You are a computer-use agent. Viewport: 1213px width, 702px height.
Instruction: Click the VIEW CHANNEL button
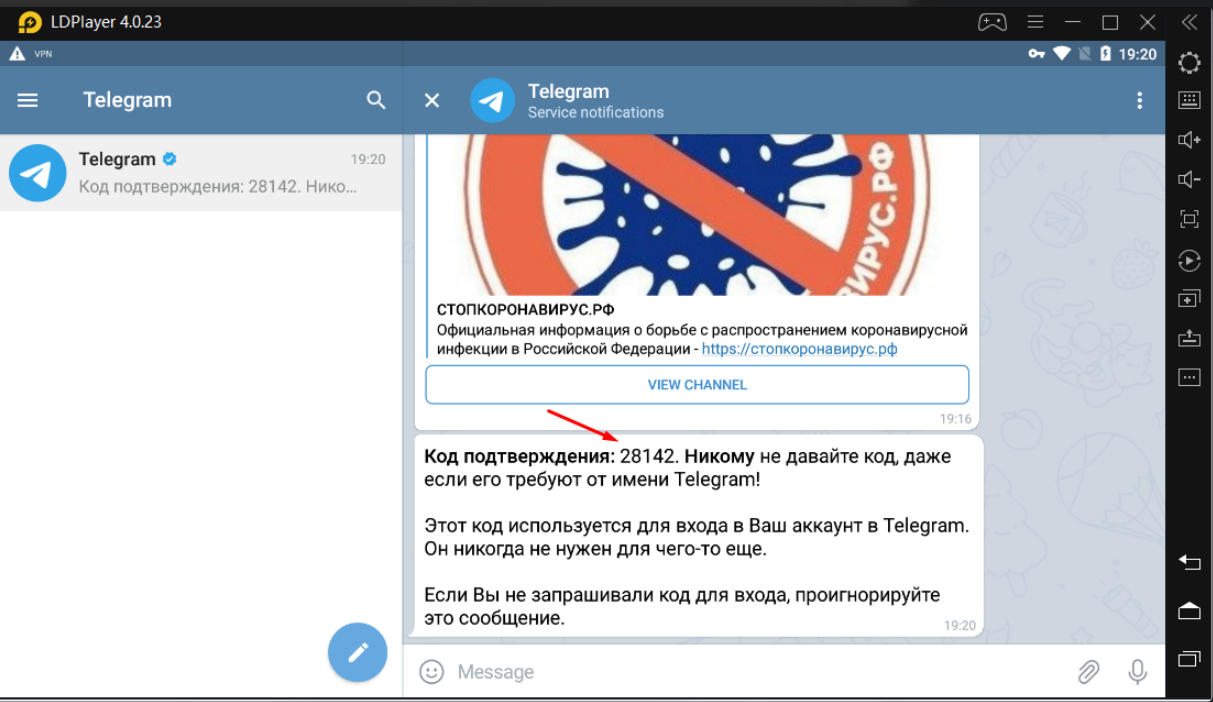click(697, 385)
